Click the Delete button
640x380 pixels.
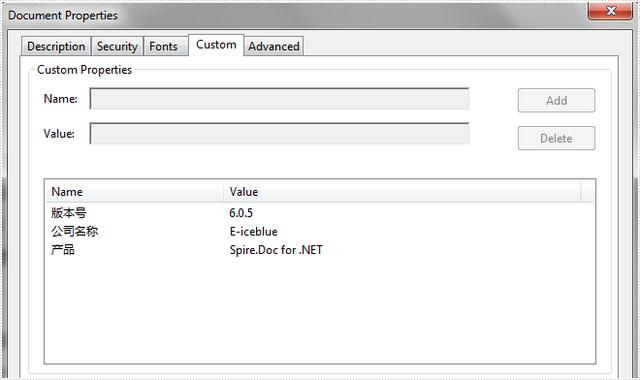(x=556, y=138)
